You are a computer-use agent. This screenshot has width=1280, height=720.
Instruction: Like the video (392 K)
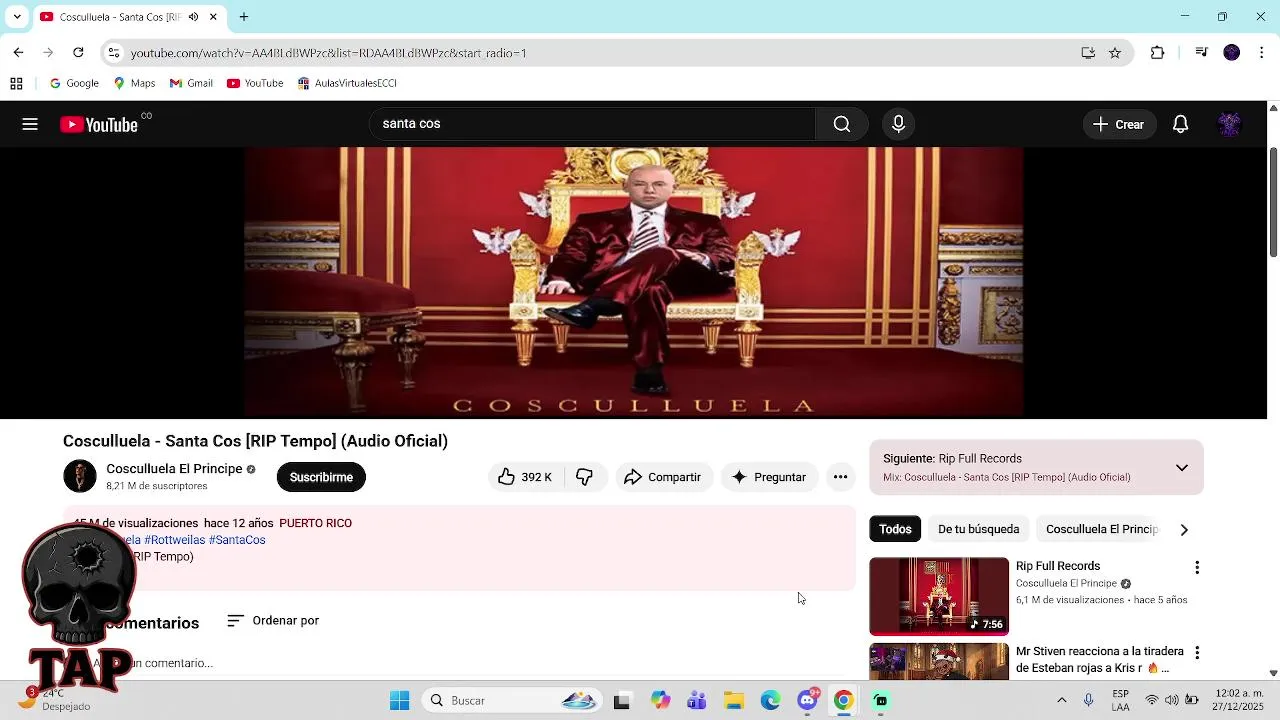[x=525, y=477]
